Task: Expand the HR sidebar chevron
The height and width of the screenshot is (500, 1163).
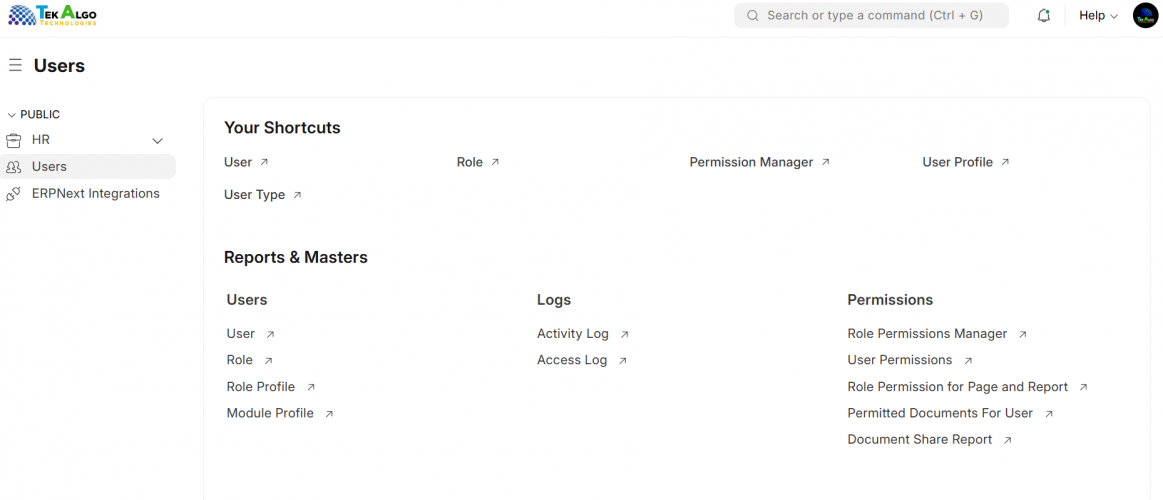Action: (x=157, y=141)
